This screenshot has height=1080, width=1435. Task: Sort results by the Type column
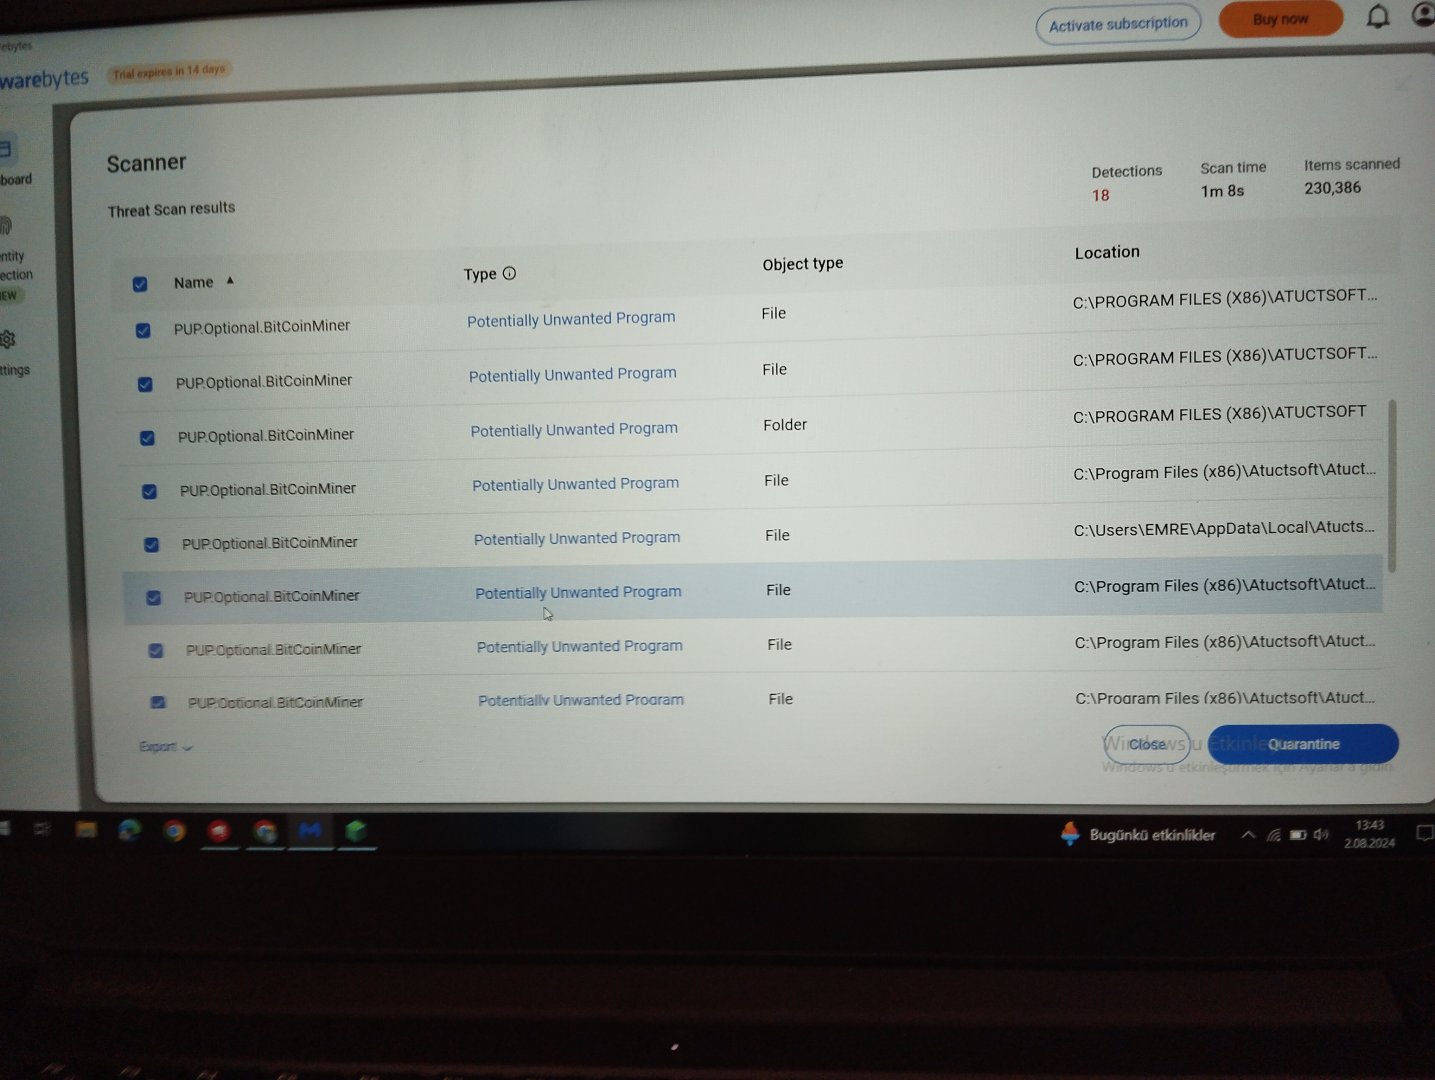pos(480,274)
